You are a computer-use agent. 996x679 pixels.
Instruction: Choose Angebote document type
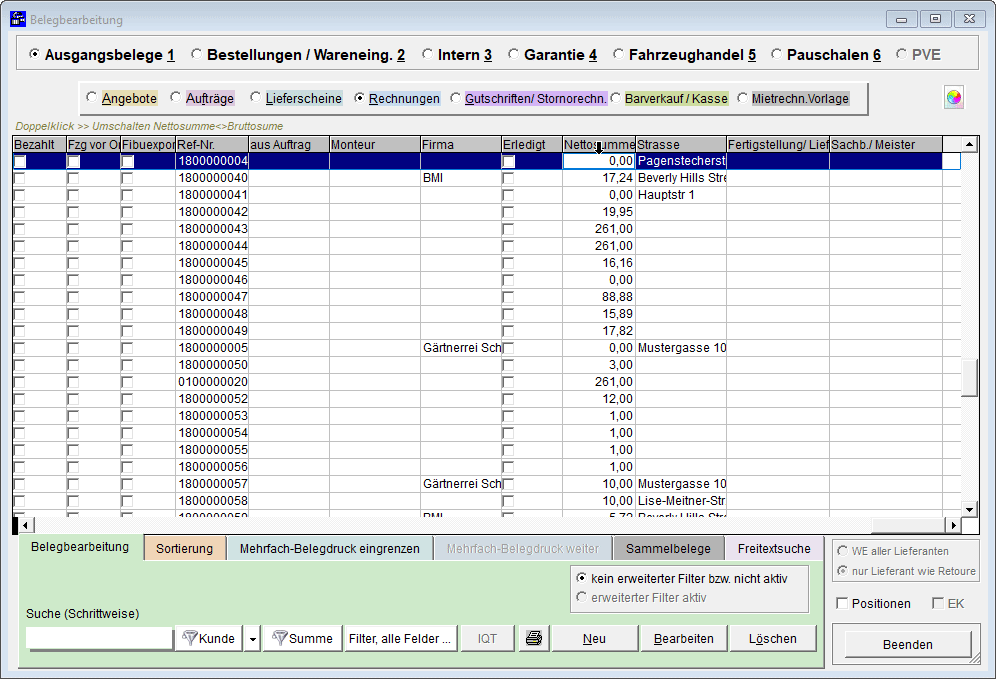pyautogui.click(x=91, y=98)
